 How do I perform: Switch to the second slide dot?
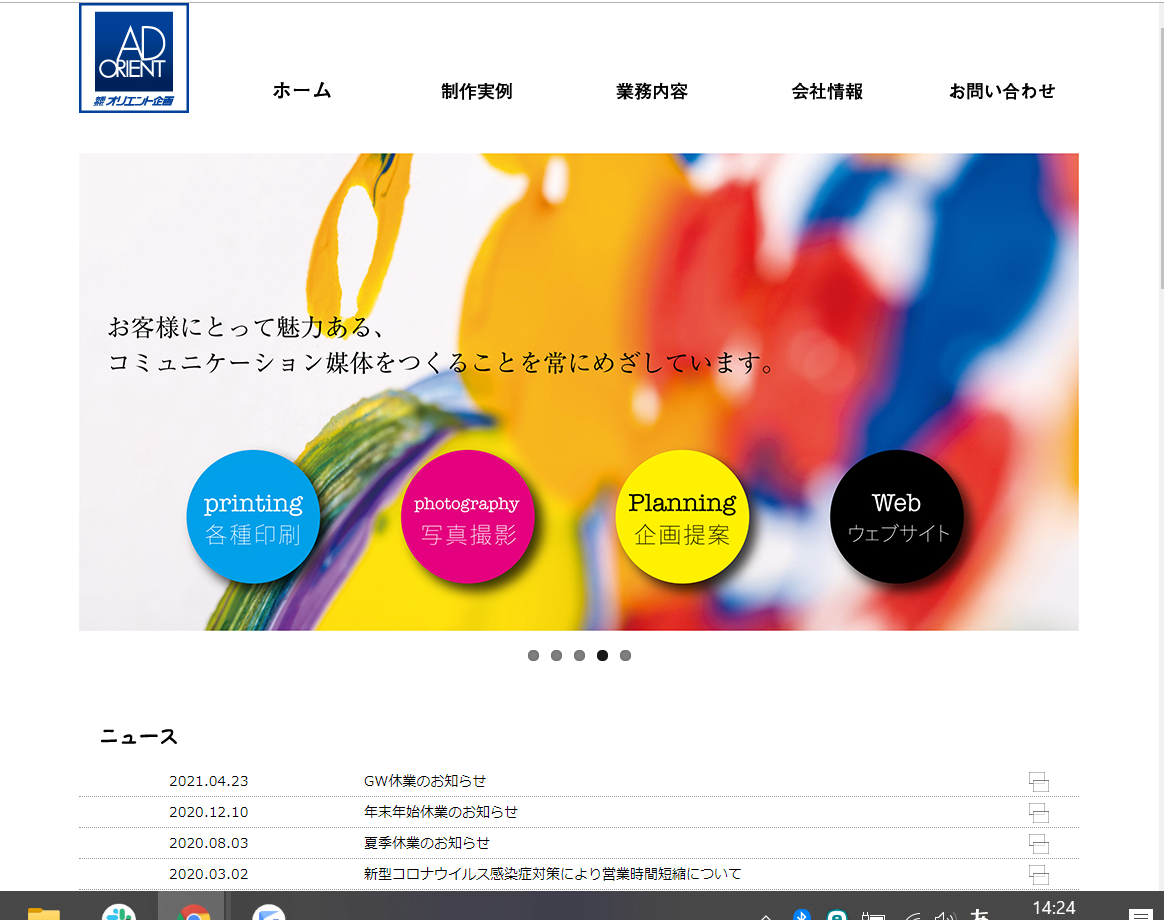pos(556,656)
